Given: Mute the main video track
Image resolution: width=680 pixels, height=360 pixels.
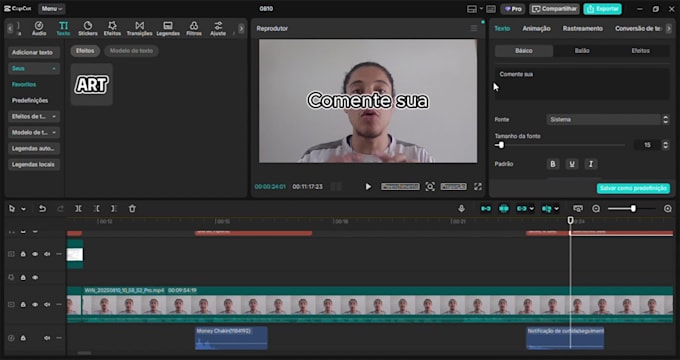Looking at the screenshot, I should (x=47, y=304).
